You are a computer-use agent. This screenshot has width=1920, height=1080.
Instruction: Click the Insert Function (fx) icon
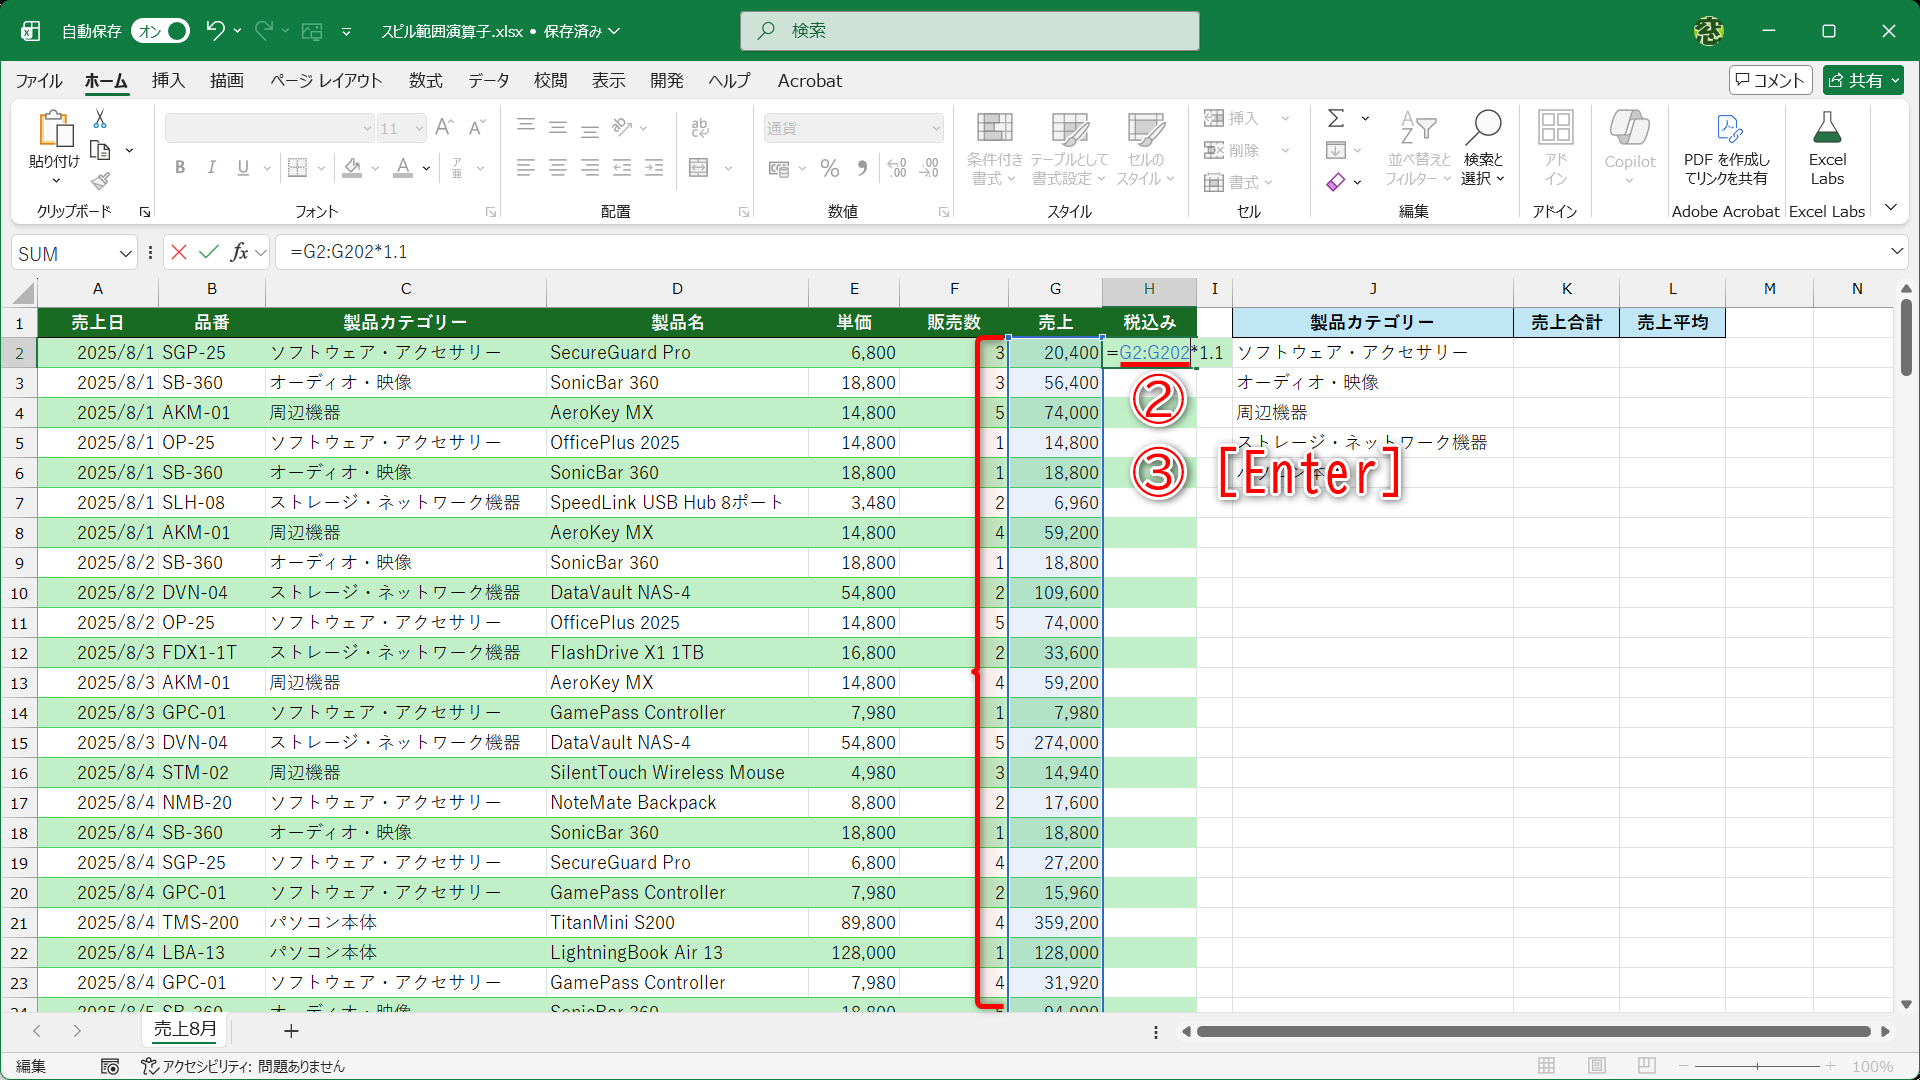pyautogui.click(x=239, y=252)
